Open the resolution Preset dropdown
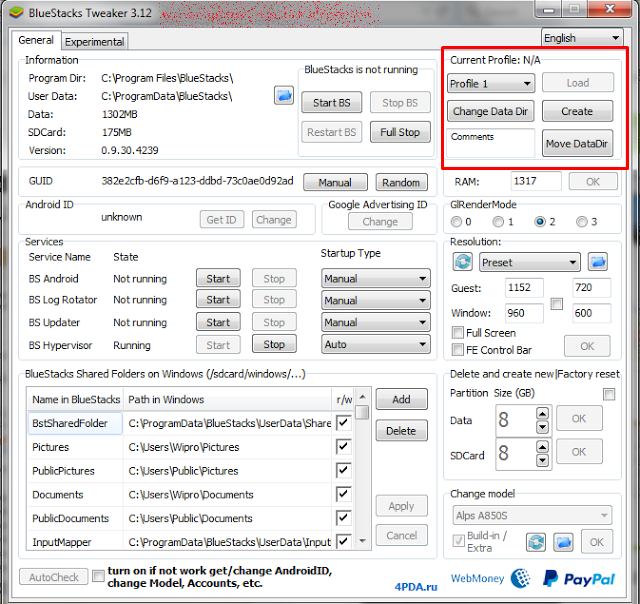This screenshot has width=640, height=604. (529, 262)
